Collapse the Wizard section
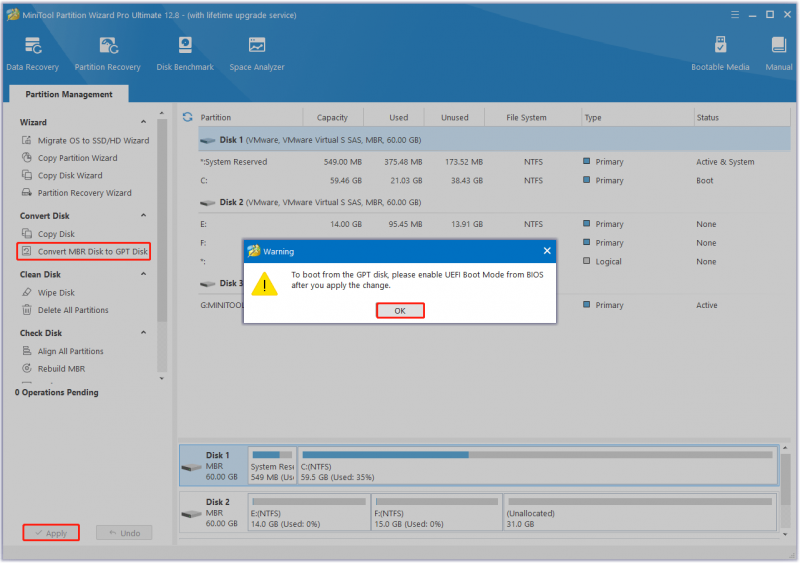The height and width of the screenshot is (563, 800). pyautogui.click(x=143, y=122)
